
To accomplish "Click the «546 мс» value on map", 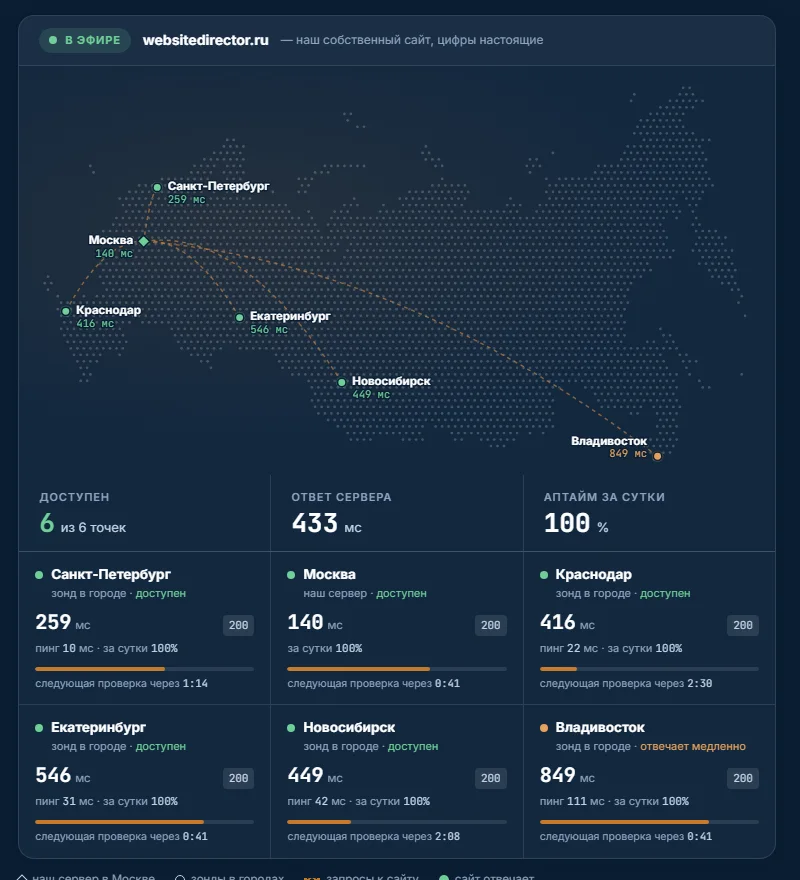I will coord(269,329).
